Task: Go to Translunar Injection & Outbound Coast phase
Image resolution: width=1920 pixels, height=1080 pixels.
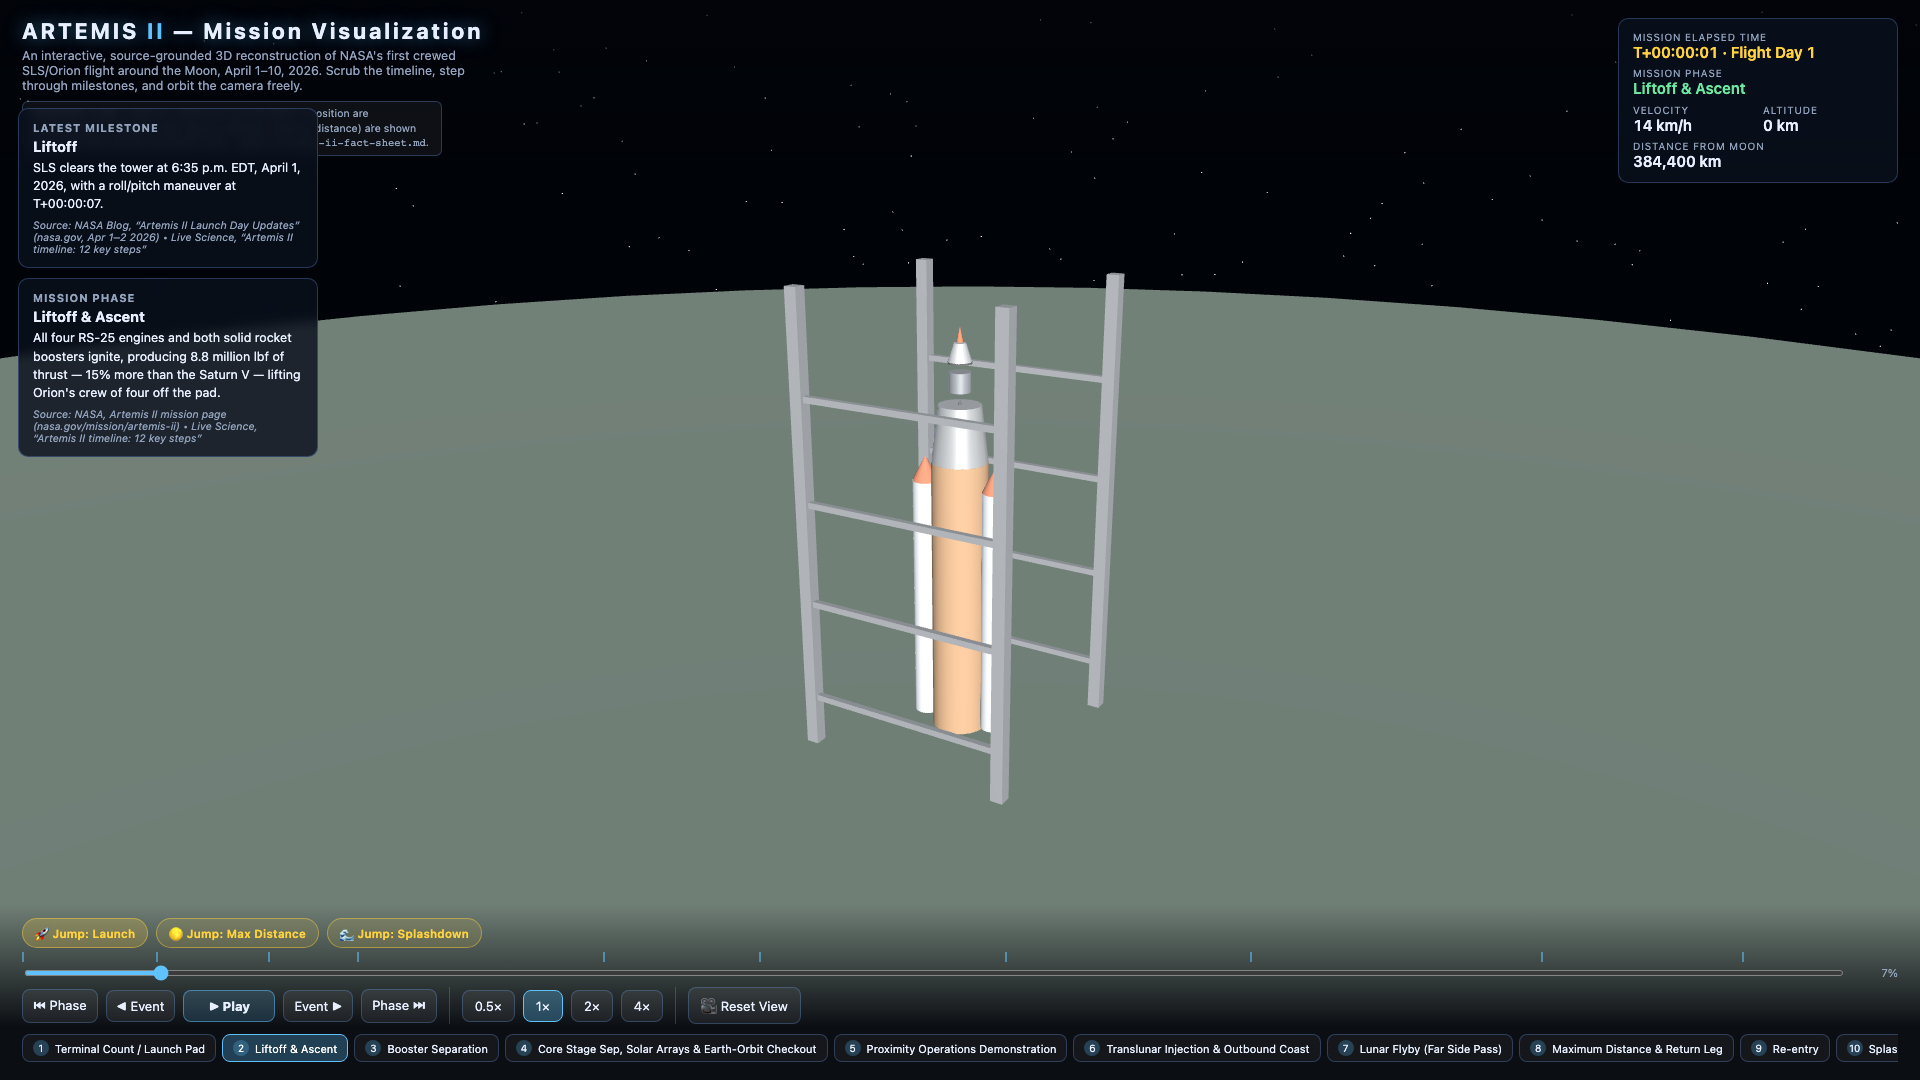Action: [1197, 1049]
